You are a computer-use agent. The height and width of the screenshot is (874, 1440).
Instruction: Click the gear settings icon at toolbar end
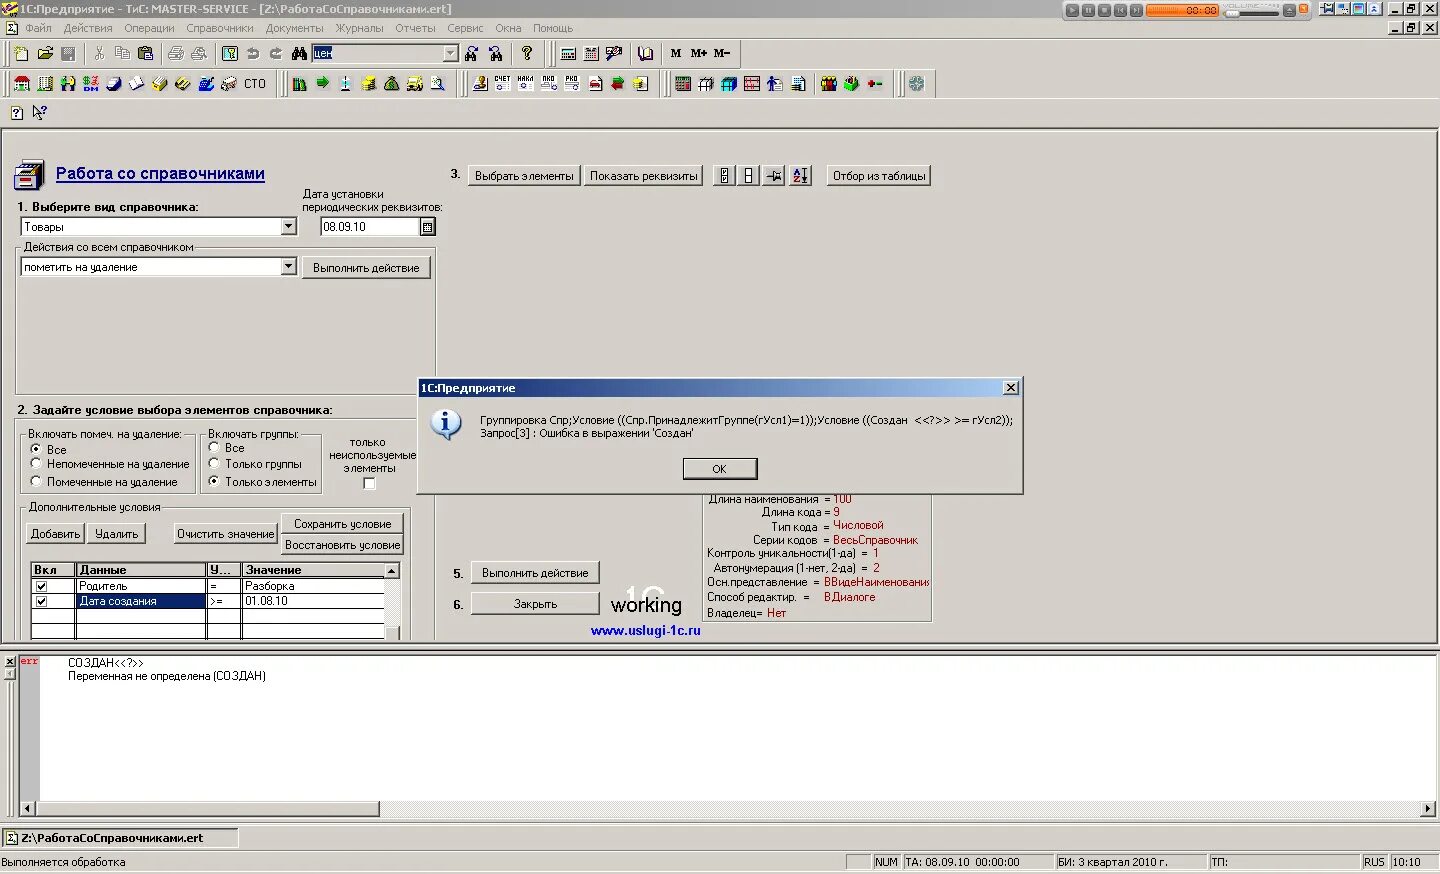(x=916, y=84)
